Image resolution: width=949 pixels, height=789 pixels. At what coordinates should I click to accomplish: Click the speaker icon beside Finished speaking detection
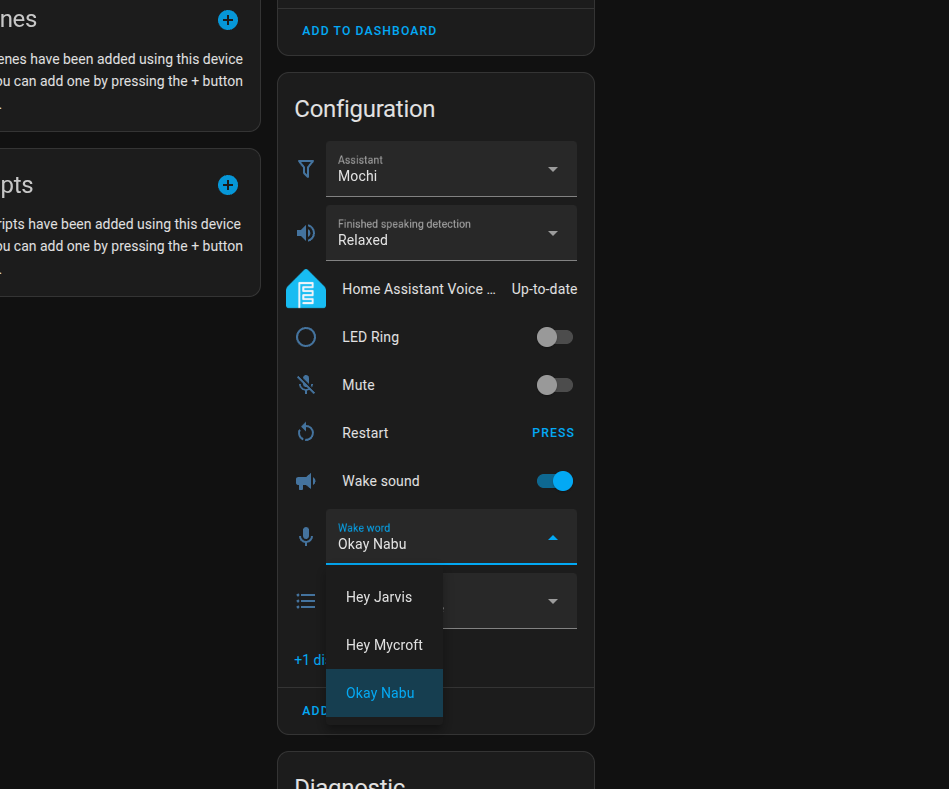tap(306, 233)
